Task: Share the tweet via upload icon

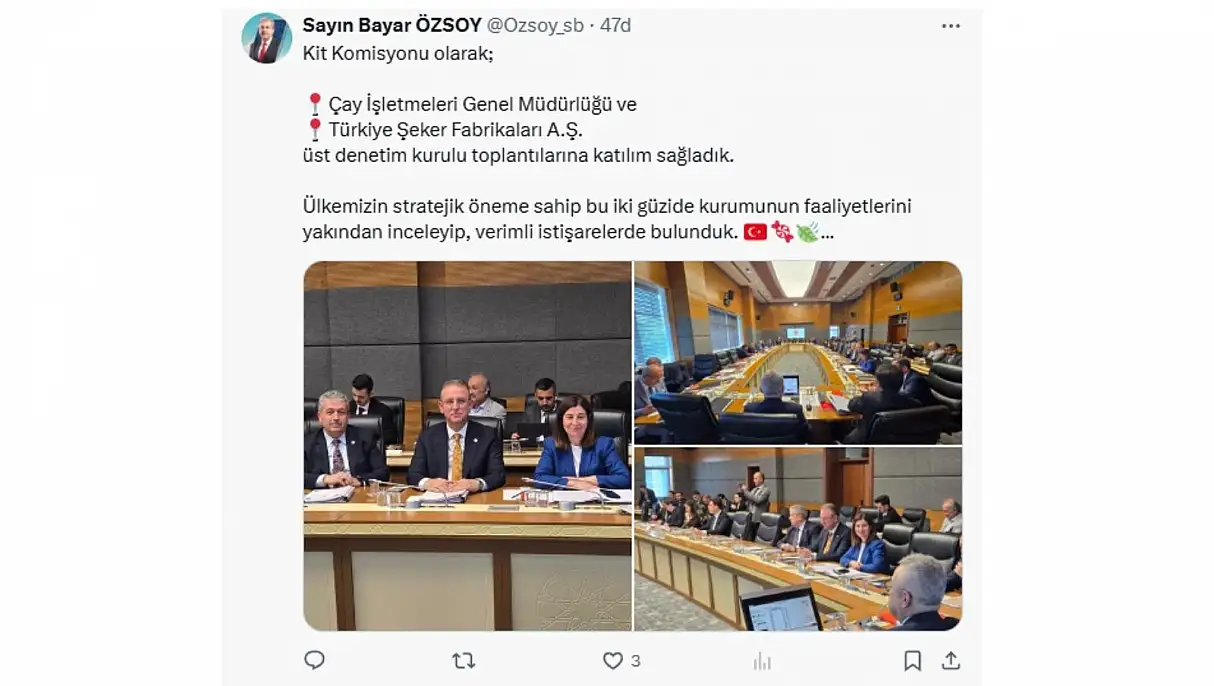Action: [951, 660]
